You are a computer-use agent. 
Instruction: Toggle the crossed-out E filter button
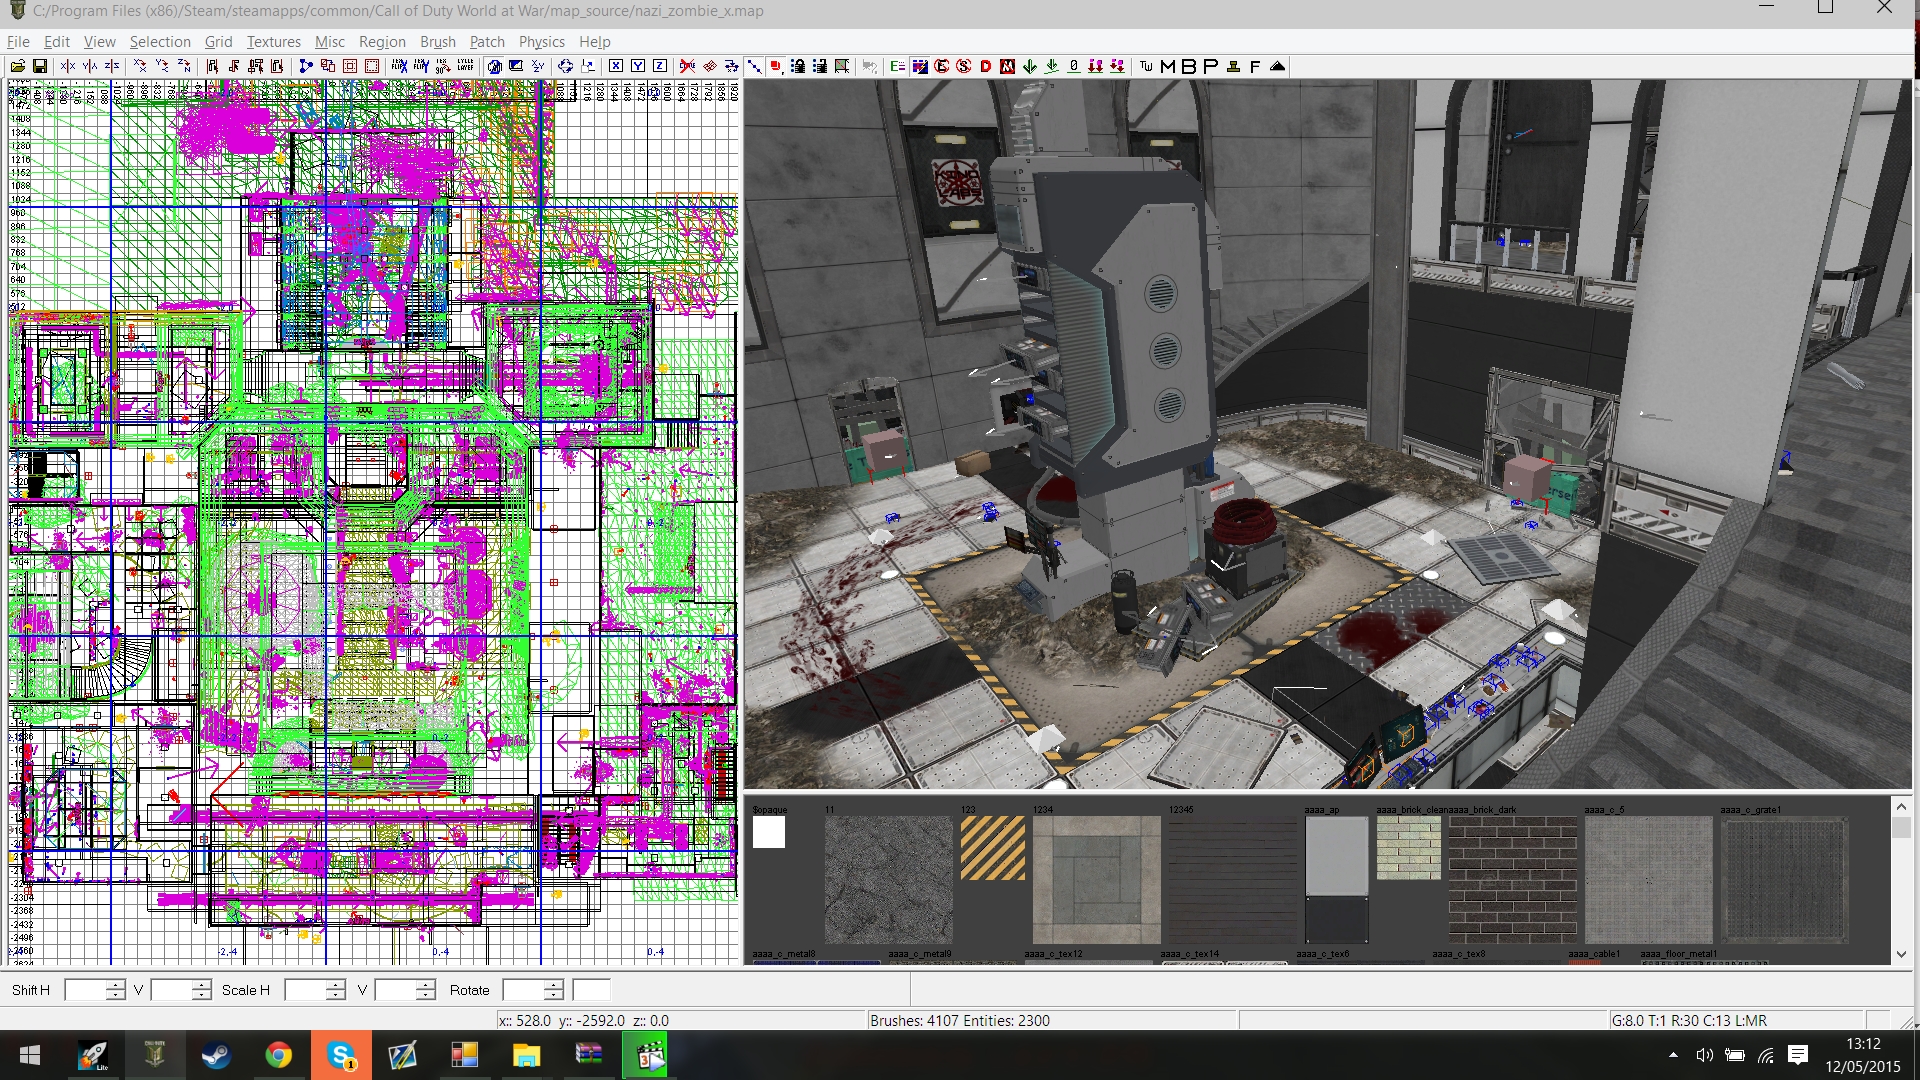(x=942, y=66)
